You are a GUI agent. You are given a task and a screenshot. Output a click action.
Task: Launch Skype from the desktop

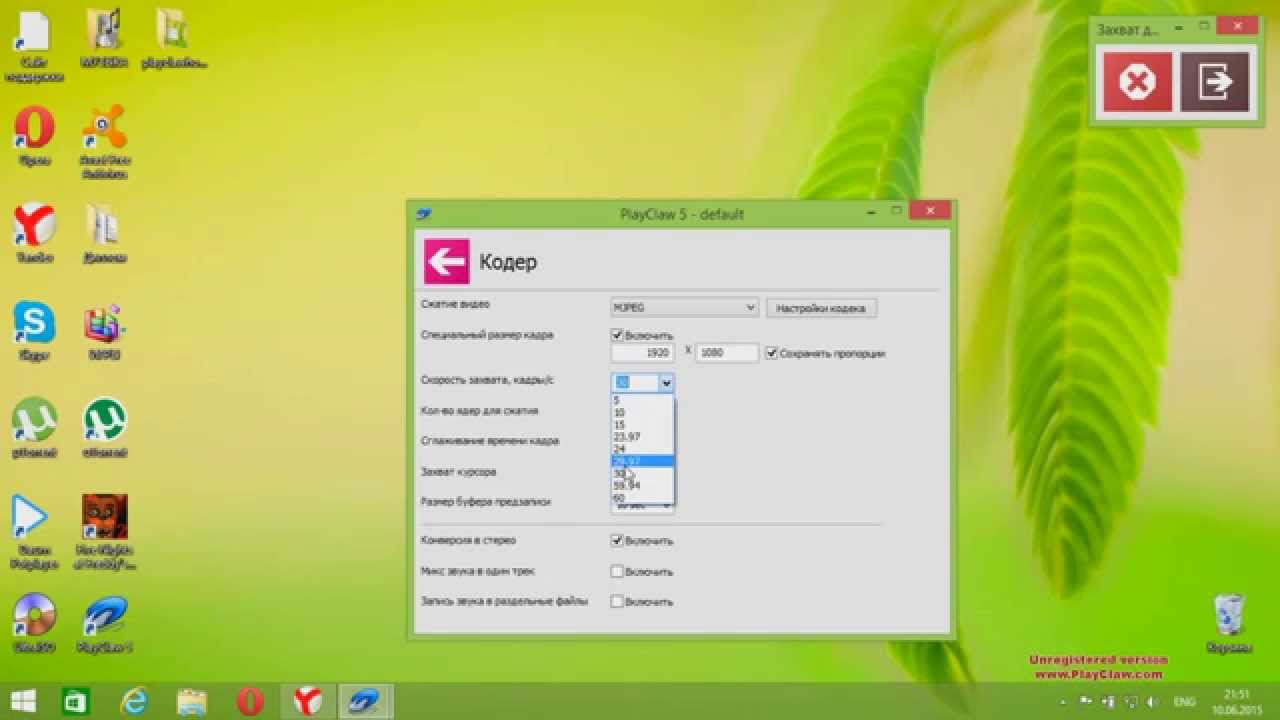pos(34,330)
